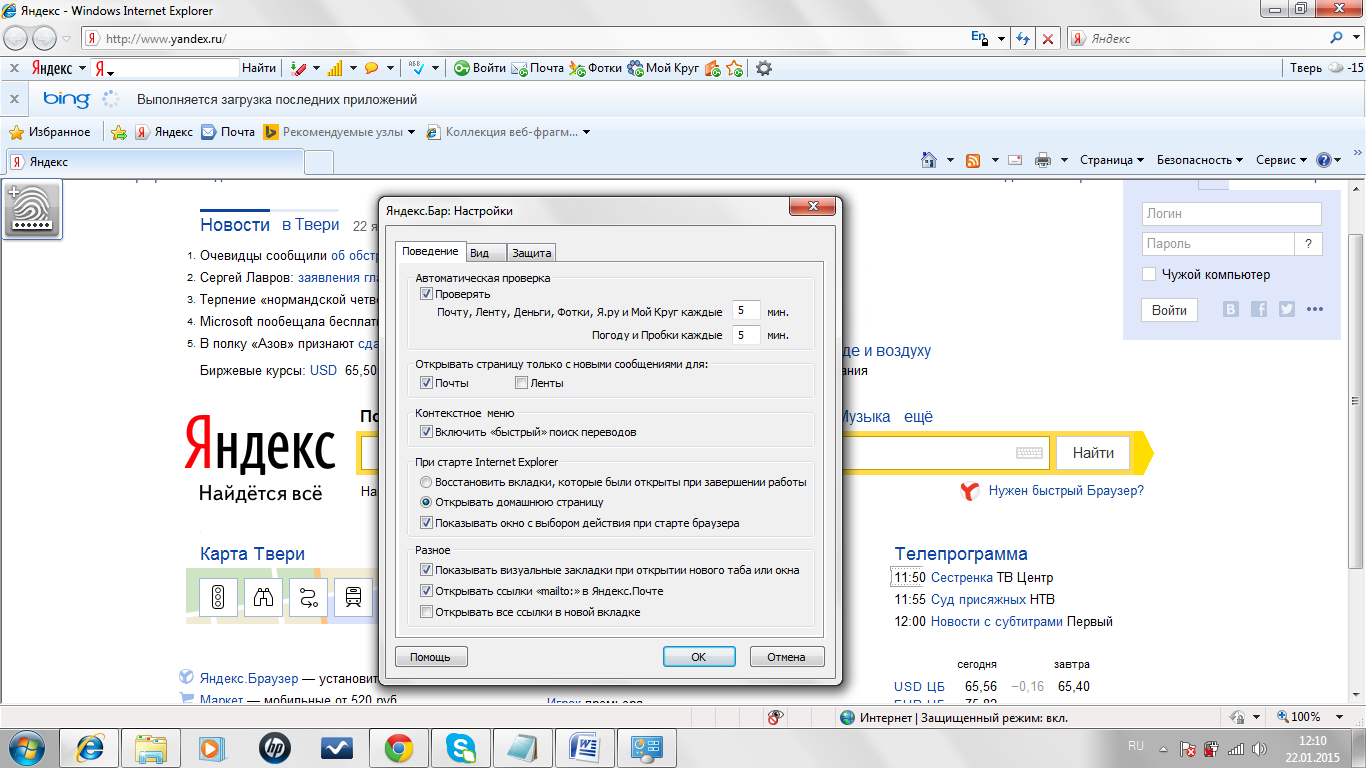Image resolution: width=1366 pixels, height=768 pixels.
Task: Open Windows Explorer folder in taskbar
Action: click(151, 747)
